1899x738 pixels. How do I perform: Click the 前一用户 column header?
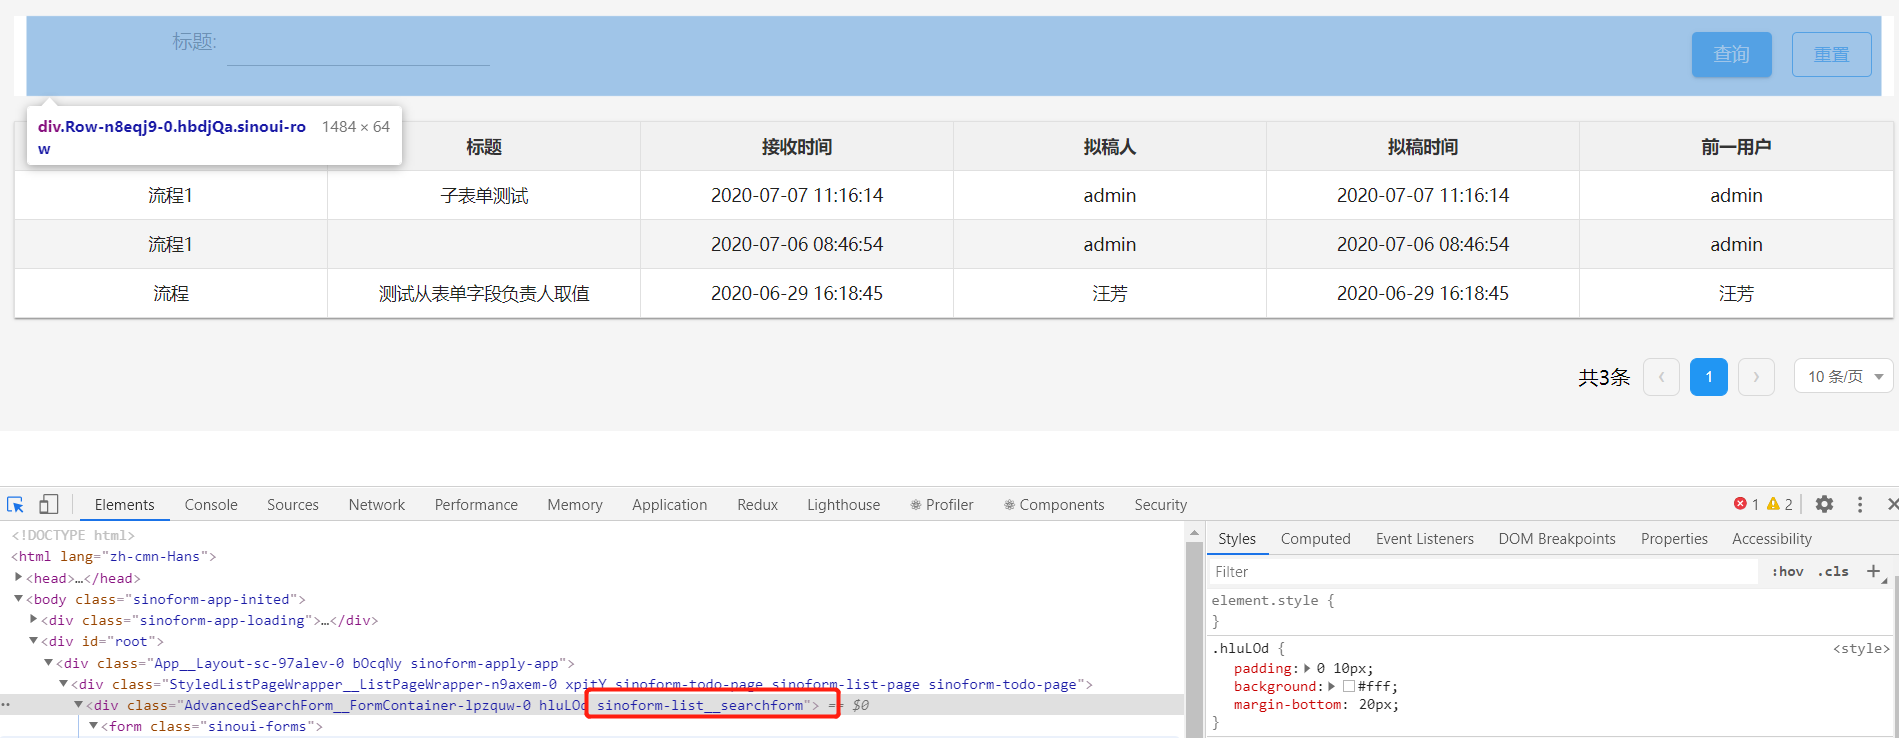[1736, 147]
